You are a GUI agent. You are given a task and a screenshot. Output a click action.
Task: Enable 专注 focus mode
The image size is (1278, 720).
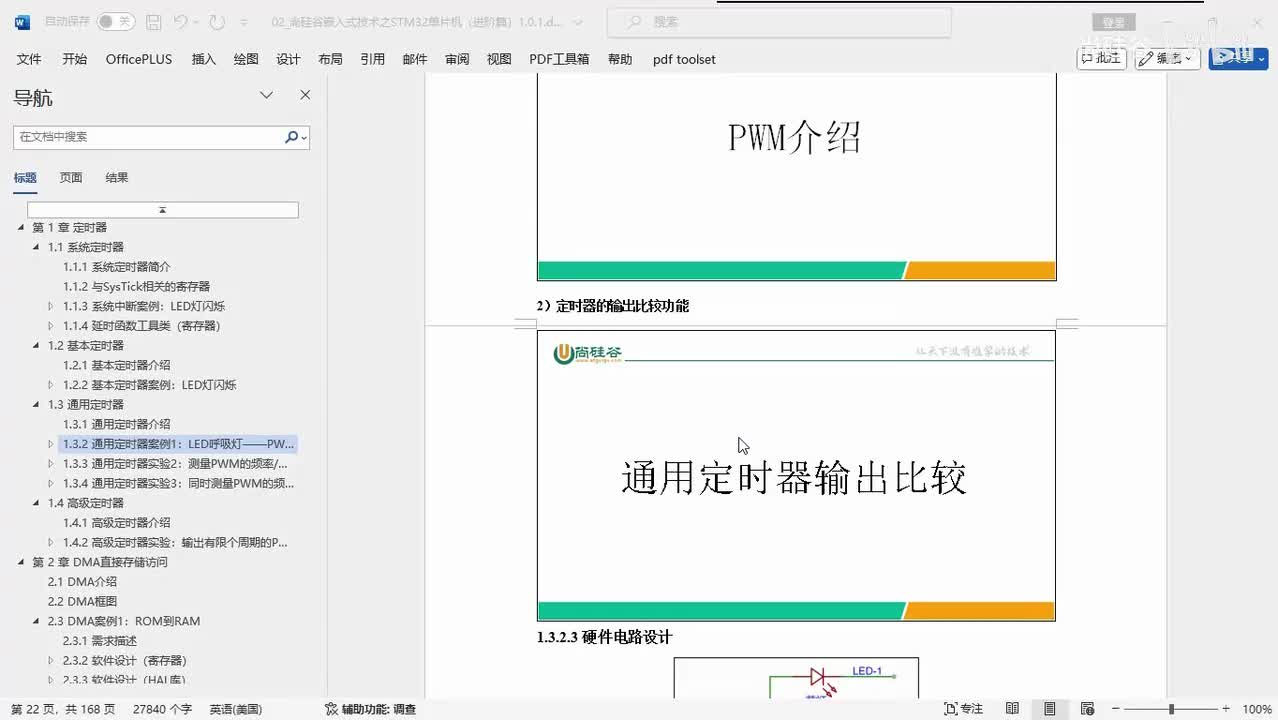pos(964,709)
